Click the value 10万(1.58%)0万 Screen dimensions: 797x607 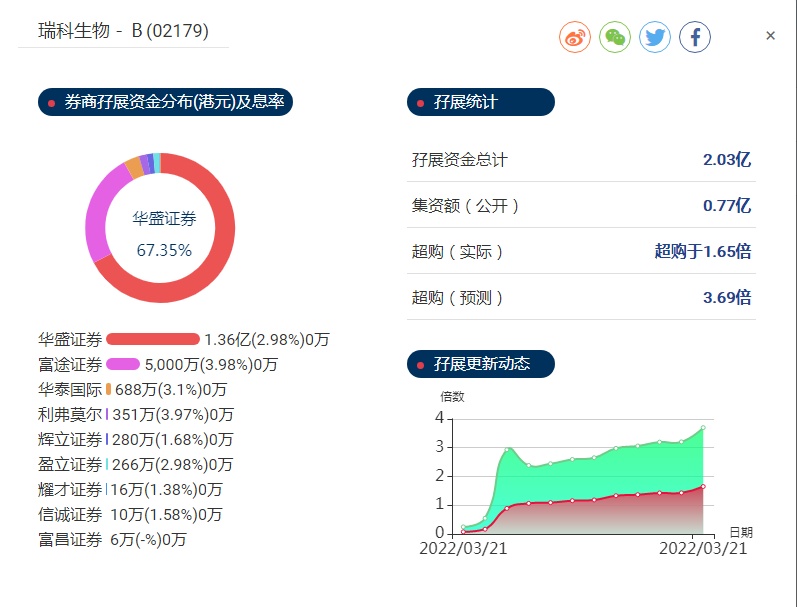coord(166,514)
